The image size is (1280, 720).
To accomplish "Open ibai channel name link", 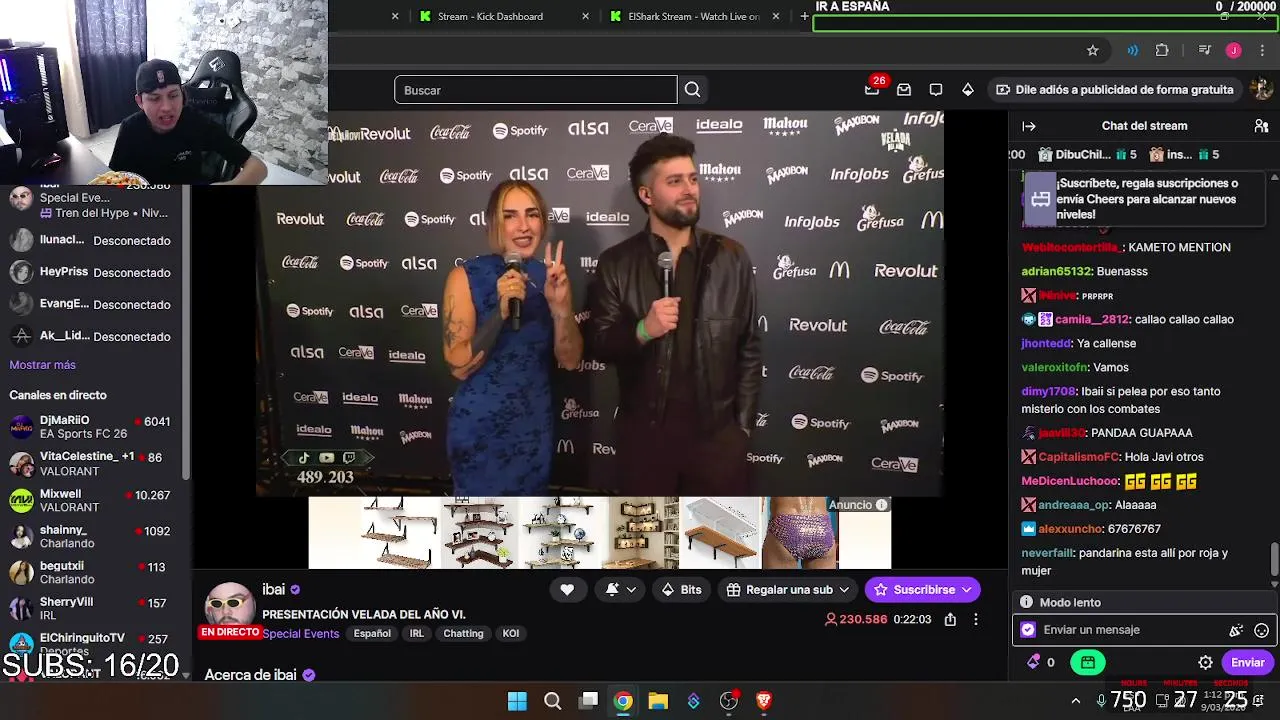I will pyautogui.click(x=274, y=590).
